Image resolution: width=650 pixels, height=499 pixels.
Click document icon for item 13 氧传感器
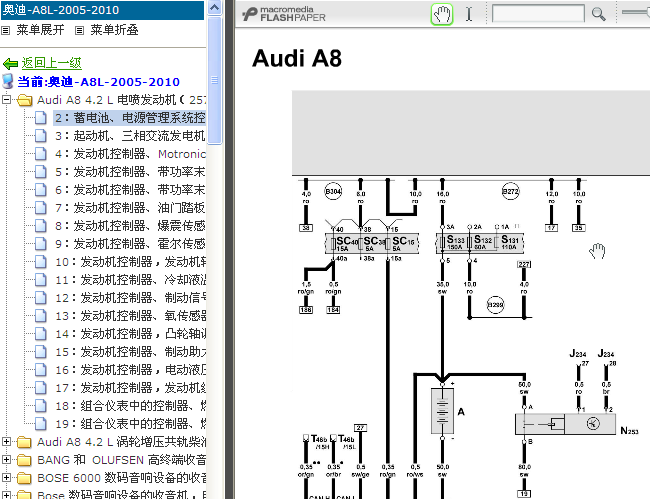tap(41, 316)
